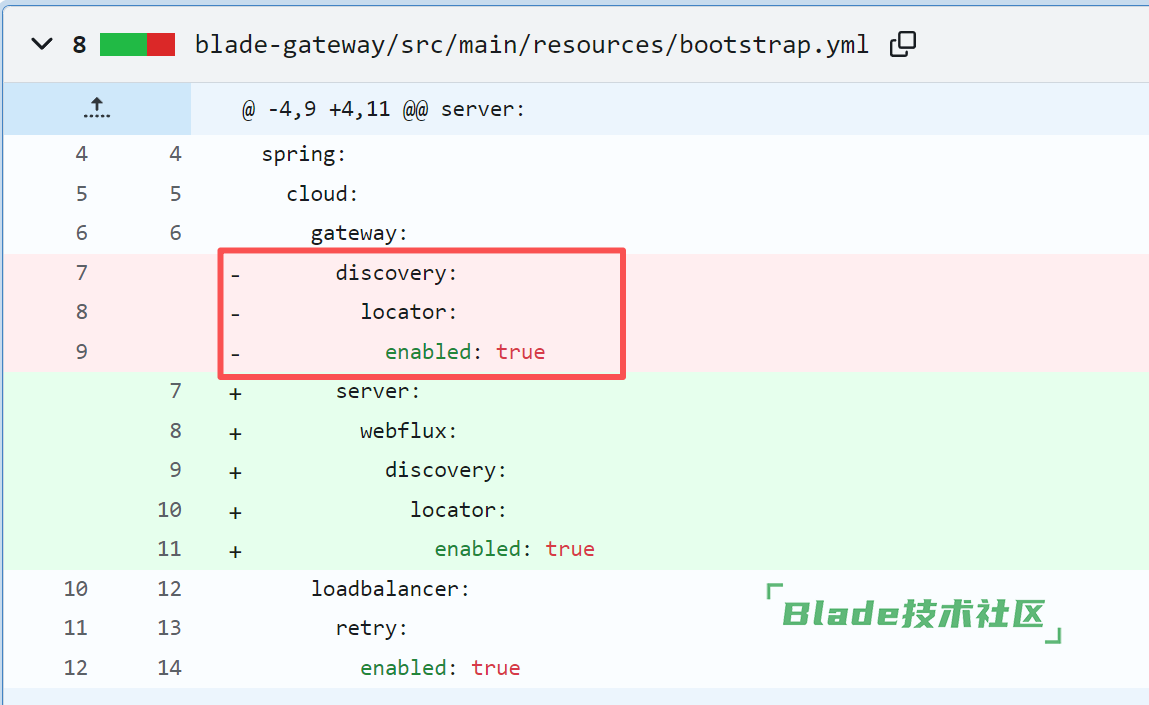
Task: Copy the bootstrap.yml file path
Action: (903, 45)
